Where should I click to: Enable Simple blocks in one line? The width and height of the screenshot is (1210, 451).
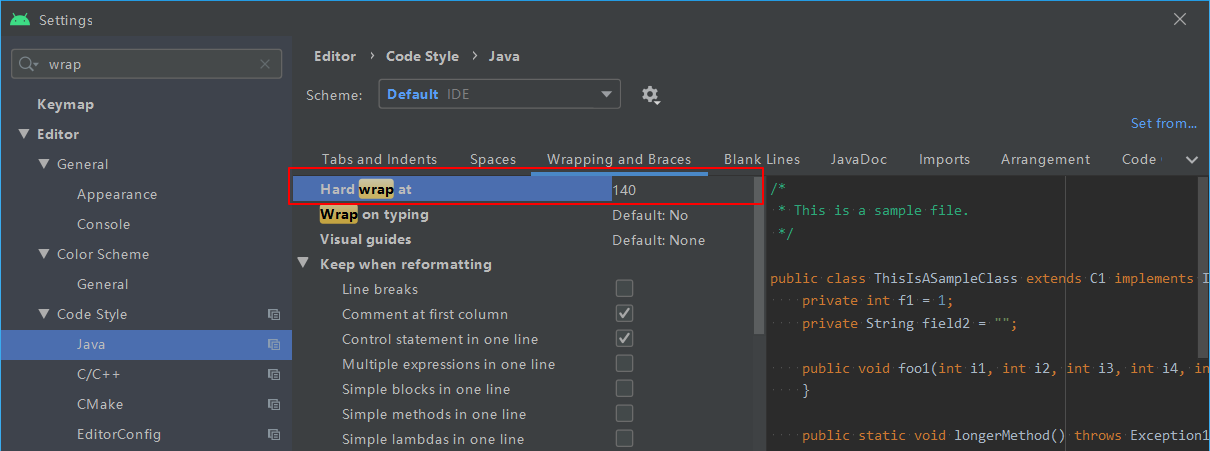[x=624, y=389]
